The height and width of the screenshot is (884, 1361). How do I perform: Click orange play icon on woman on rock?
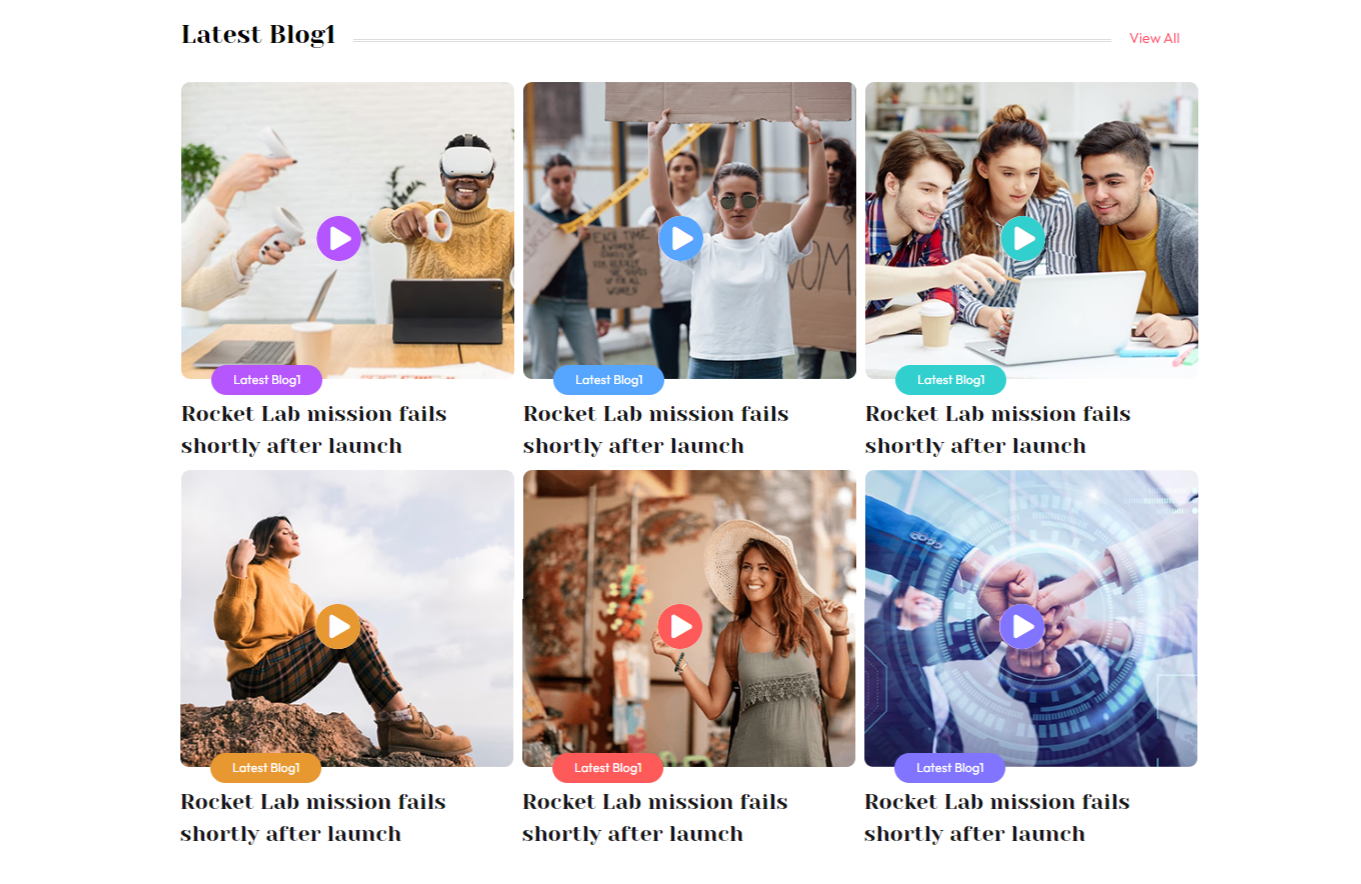[x=338, y=626]
